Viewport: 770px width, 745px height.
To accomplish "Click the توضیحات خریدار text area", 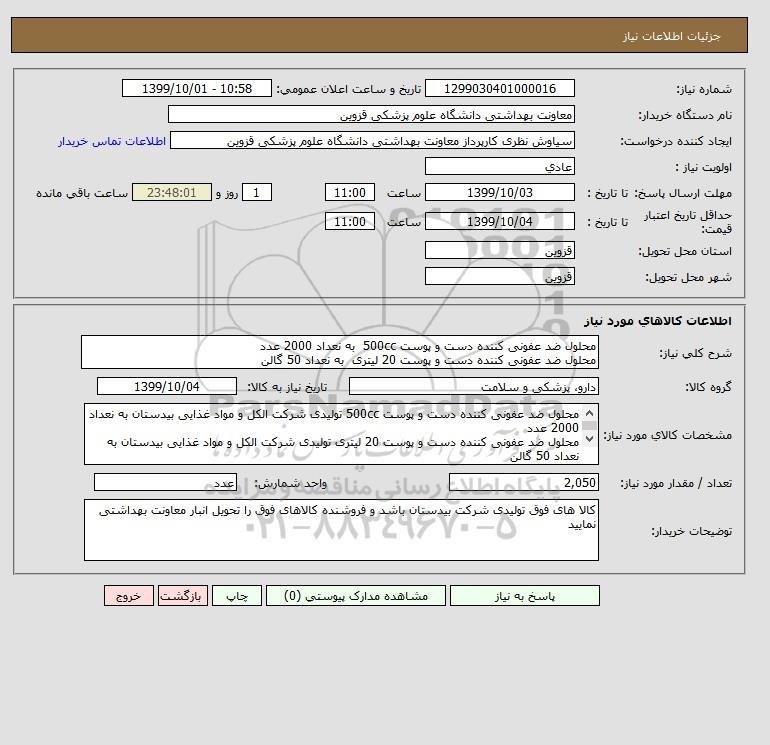I will tap(341, 530).
